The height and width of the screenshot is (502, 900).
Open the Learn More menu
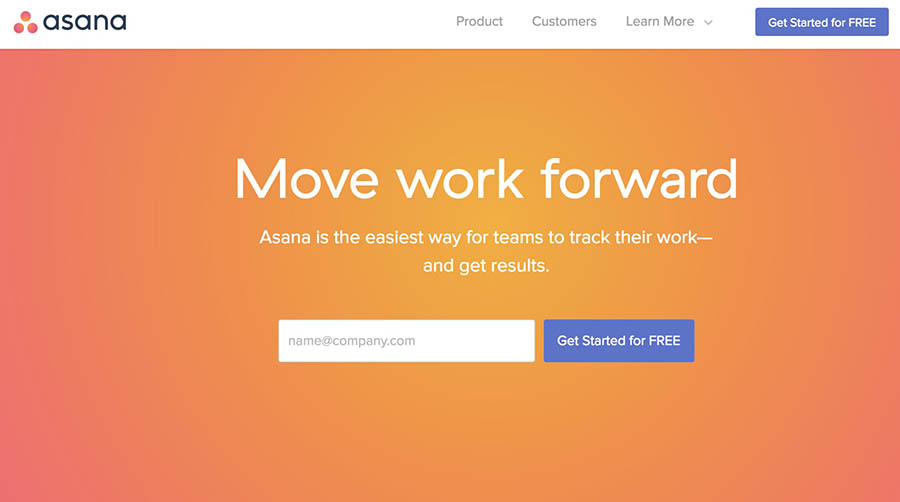point(660,22)
